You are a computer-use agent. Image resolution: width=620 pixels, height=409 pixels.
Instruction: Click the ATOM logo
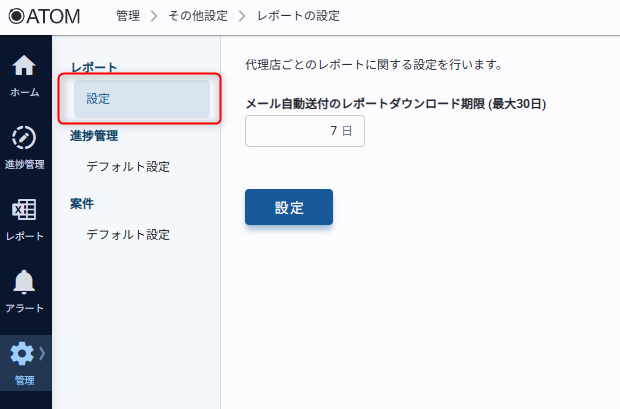pyautogui.click(x=44, y=16)
